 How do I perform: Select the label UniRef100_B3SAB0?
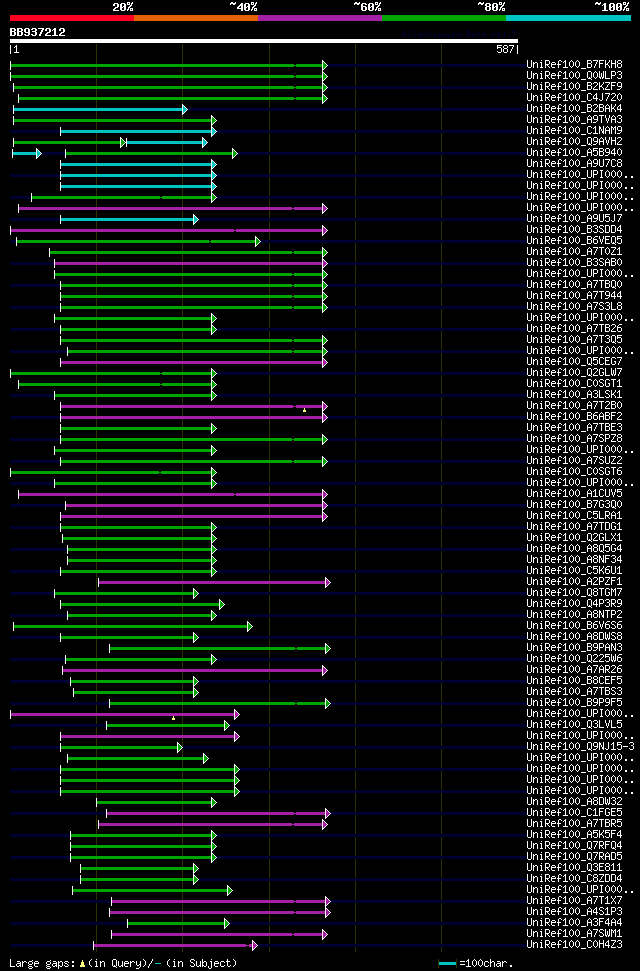click(574, 263)
